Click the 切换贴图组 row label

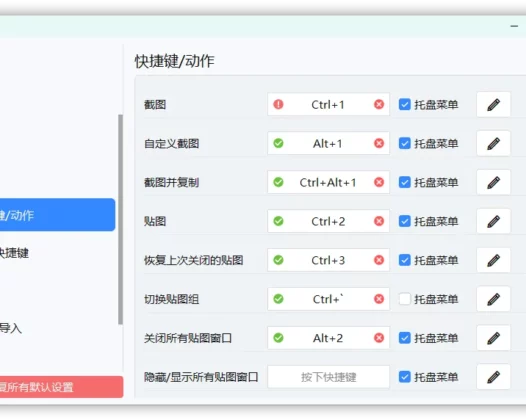[171, 299]
